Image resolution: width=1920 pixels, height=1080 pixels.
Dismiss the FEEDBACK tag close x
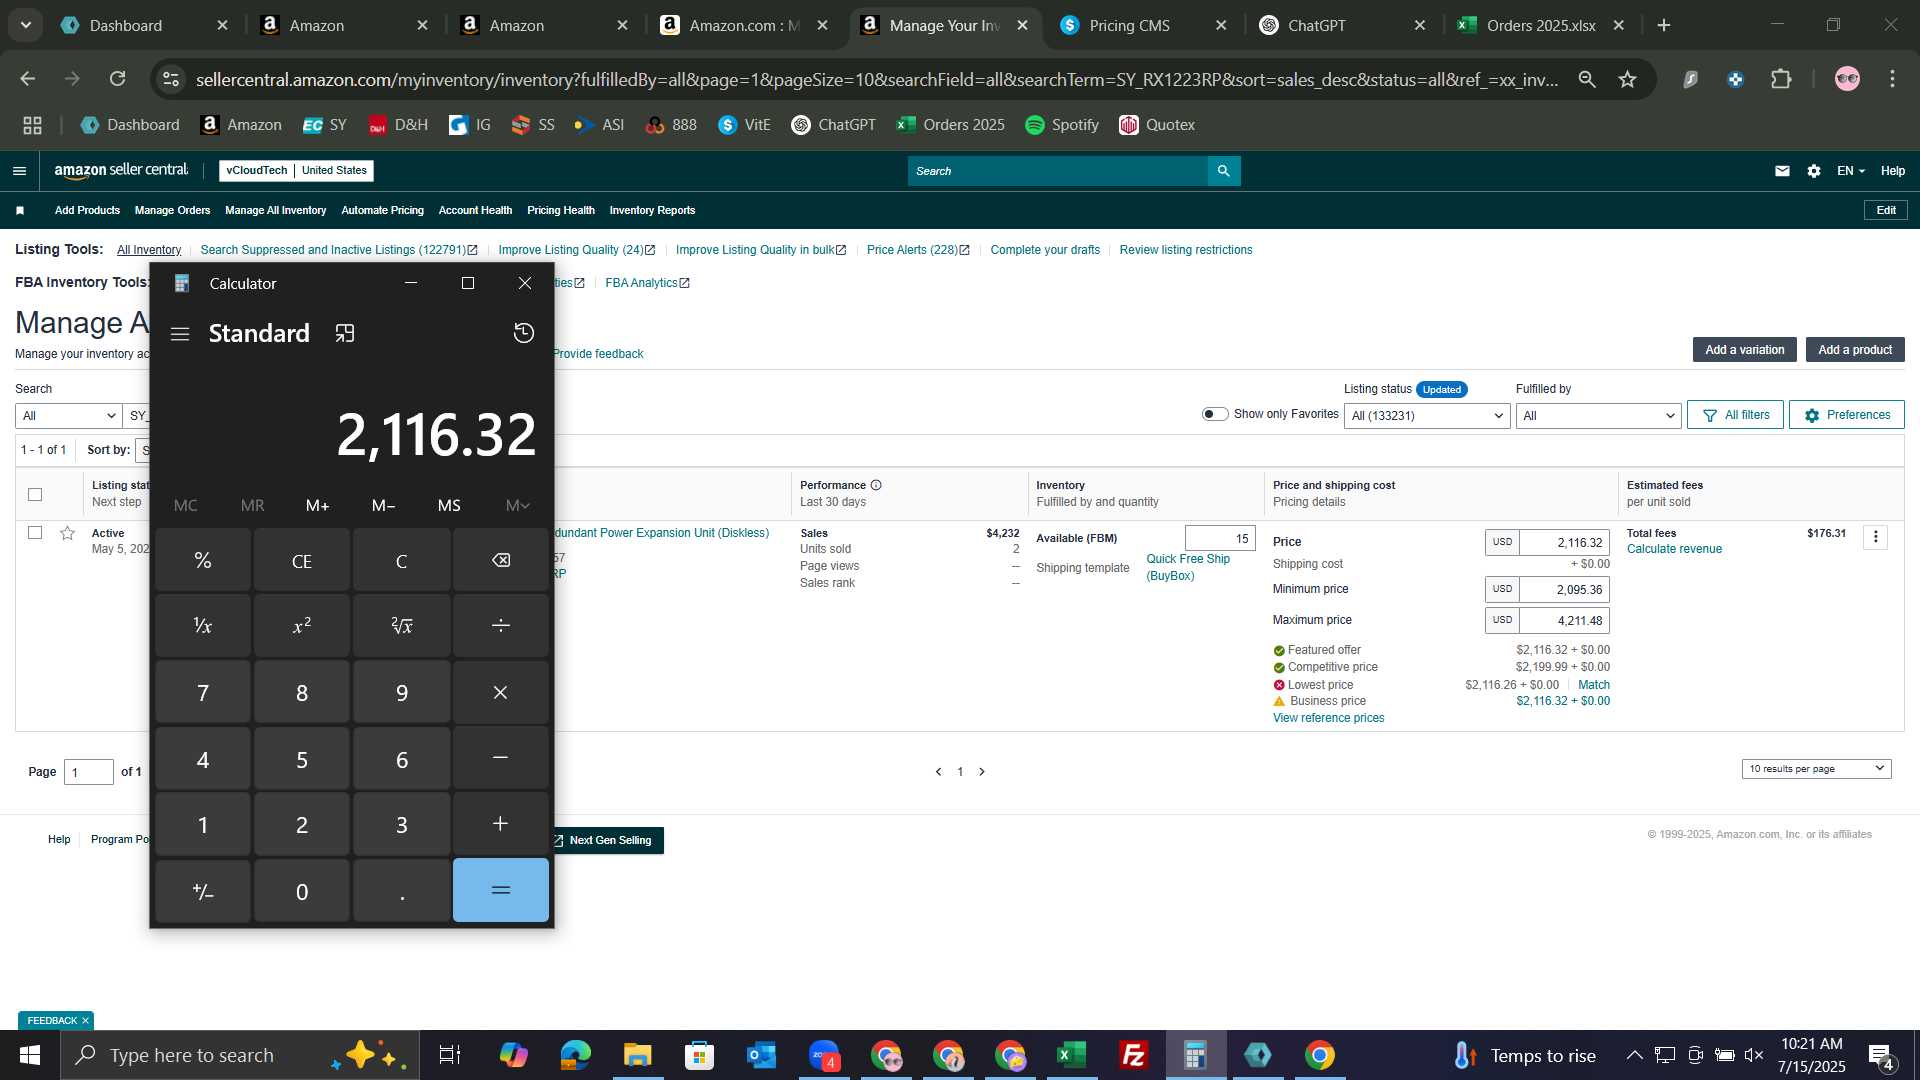[85, 1020]
